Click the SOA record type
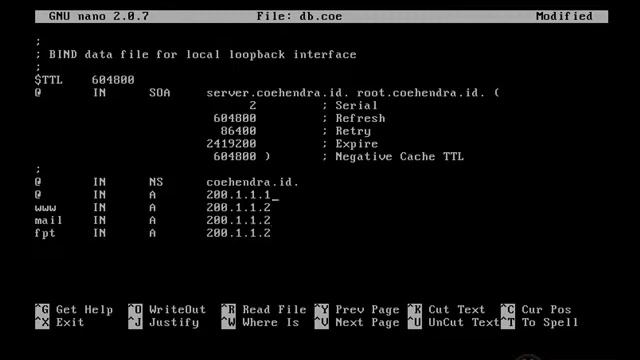 [x=160, y=93]
